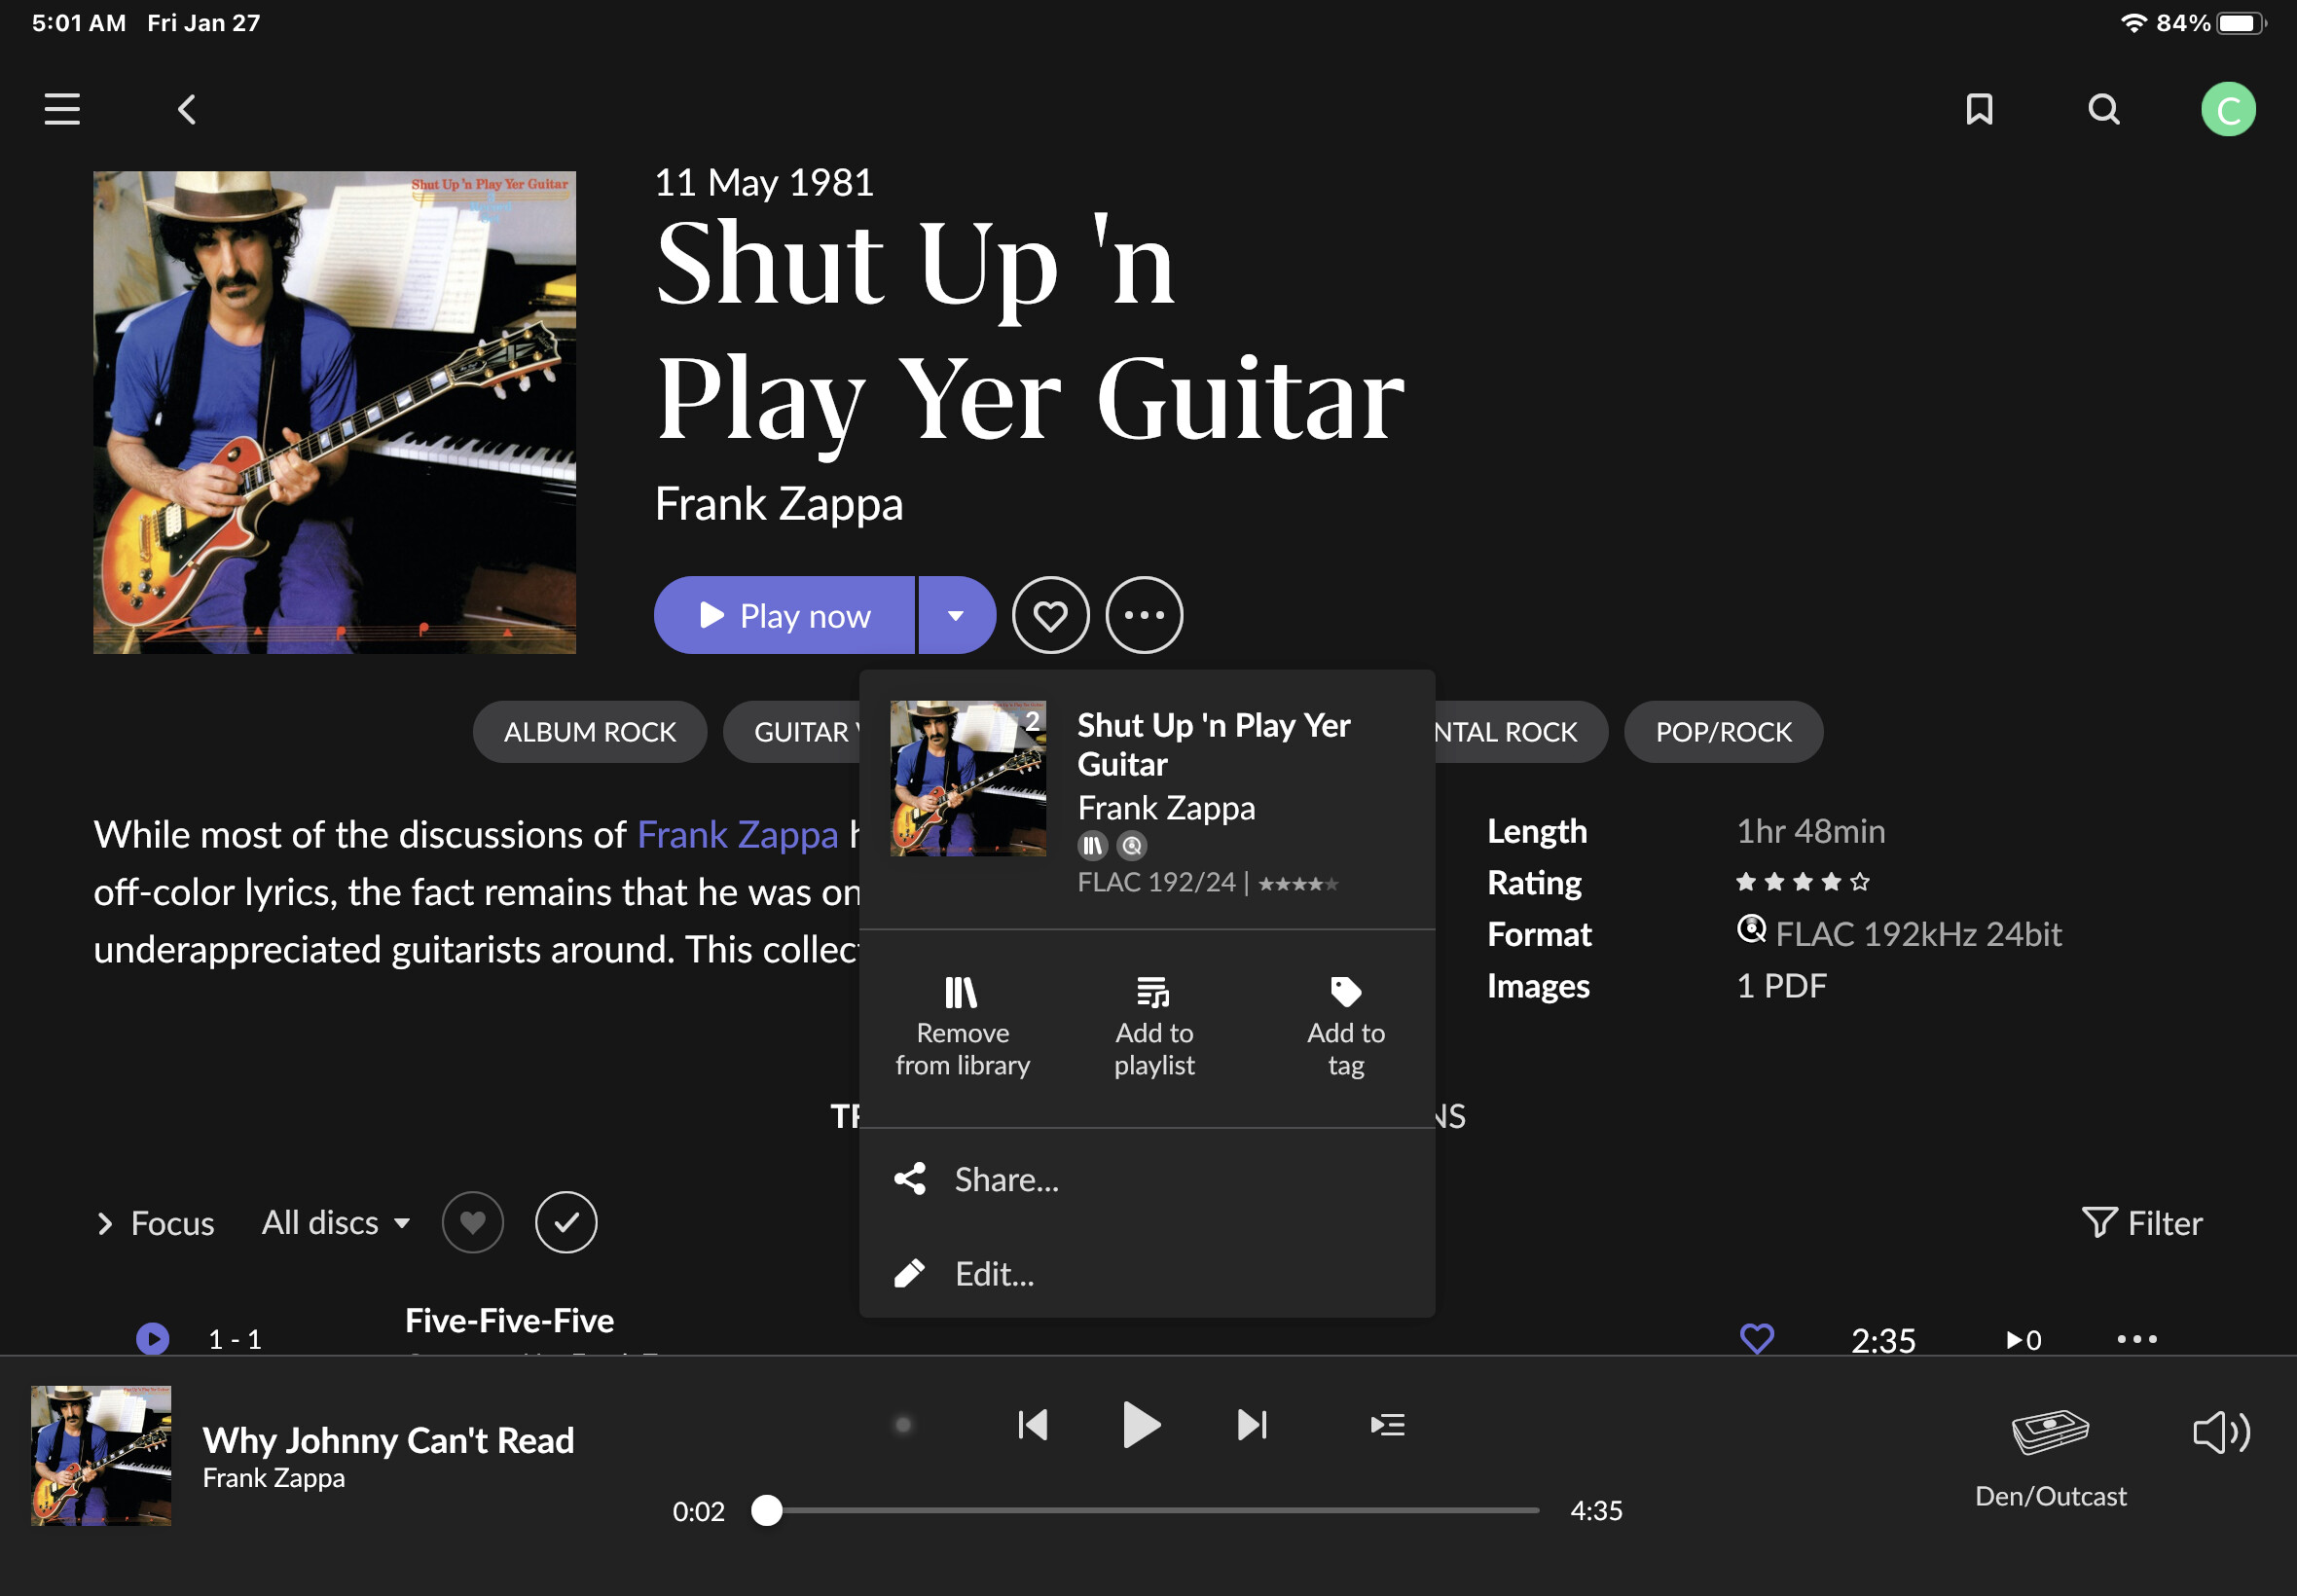Select the ALBUM ROCK genre tag
This screenshot has width=2297, height=1596.
click(x=590, y=732)
